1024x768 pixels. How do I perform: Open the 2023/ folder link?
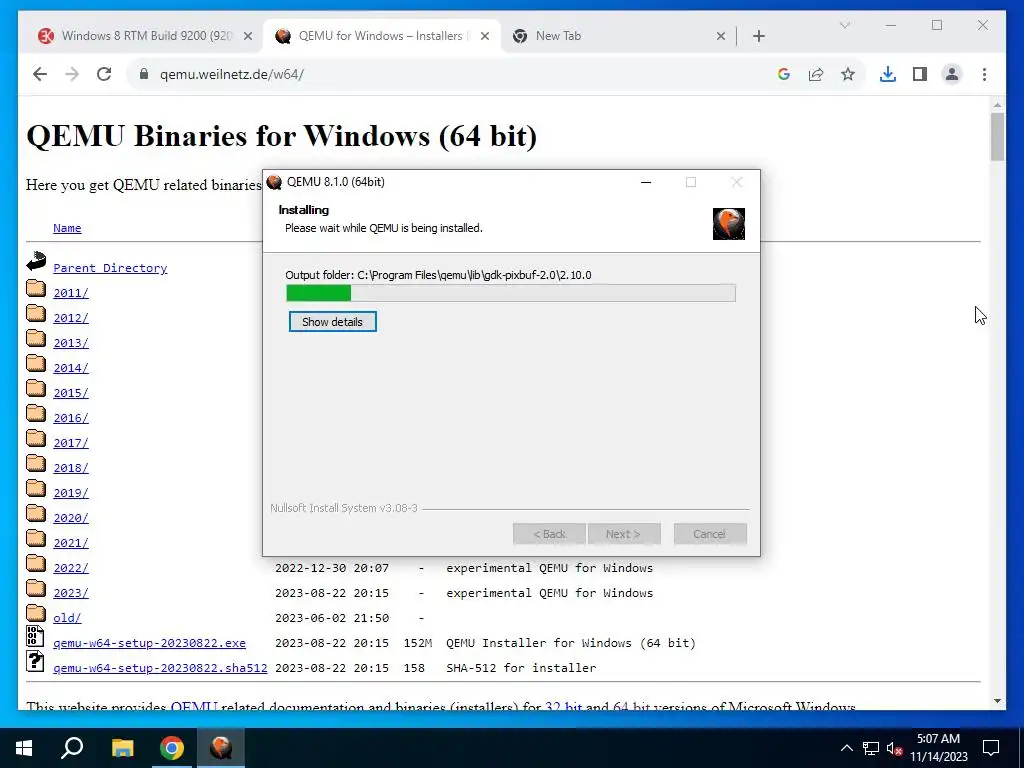(x=71, y=593)
